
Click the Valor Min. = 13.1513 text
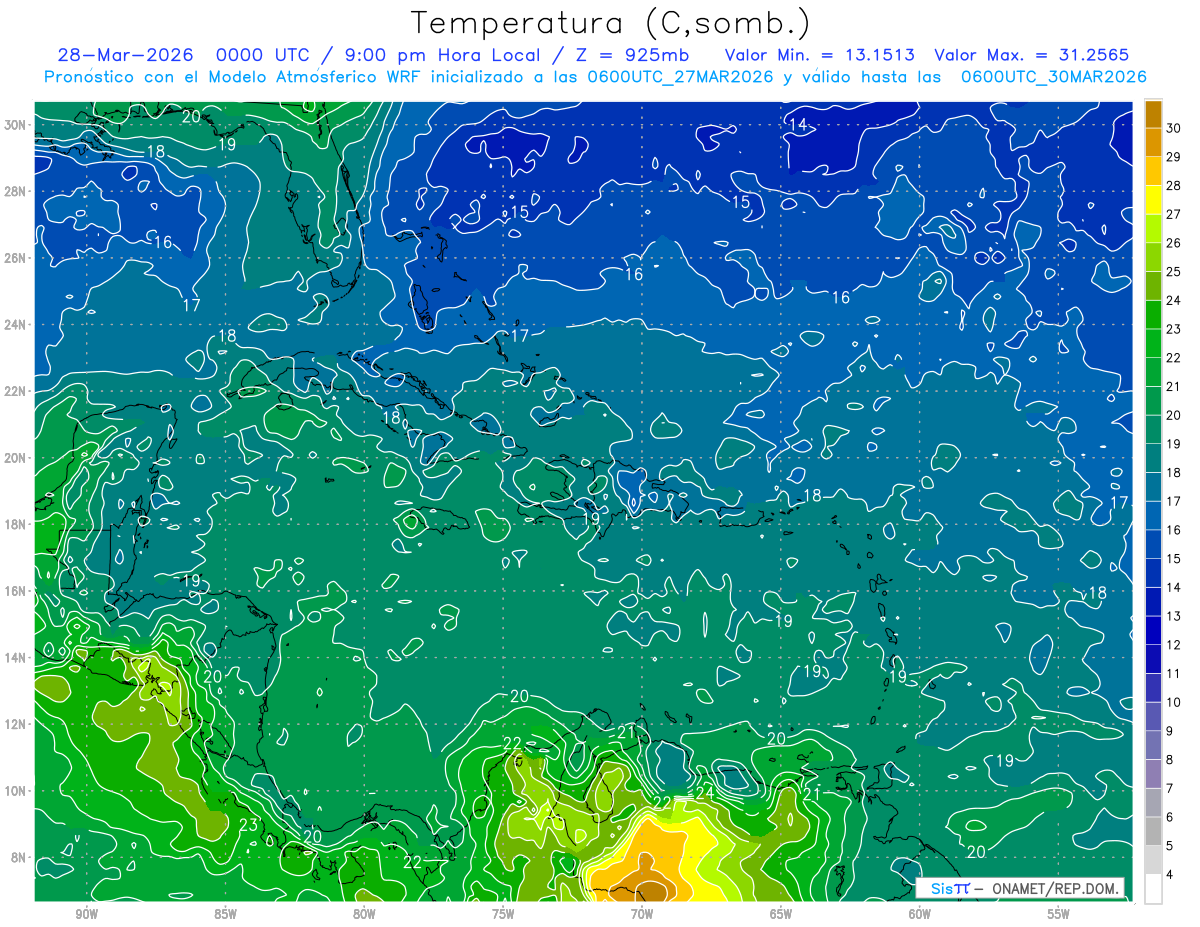(821, 55)
